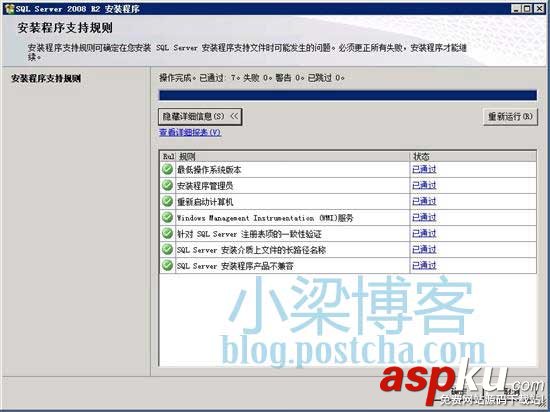The image size is (550, 412).
Task: Select the 针对 SQL Server 注册表项的一致性验证 text
Action: coord(249,234)
